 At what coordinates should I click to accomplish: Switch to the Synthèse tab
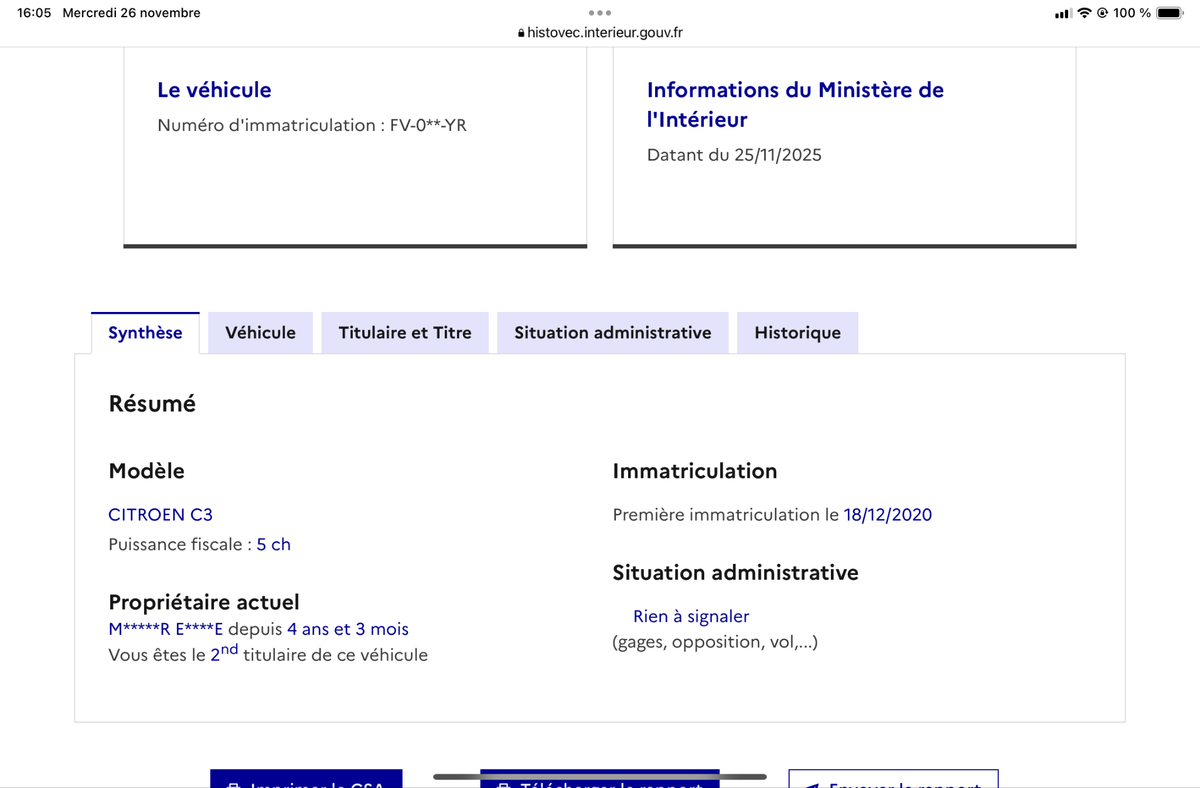(x=145, y=333)
